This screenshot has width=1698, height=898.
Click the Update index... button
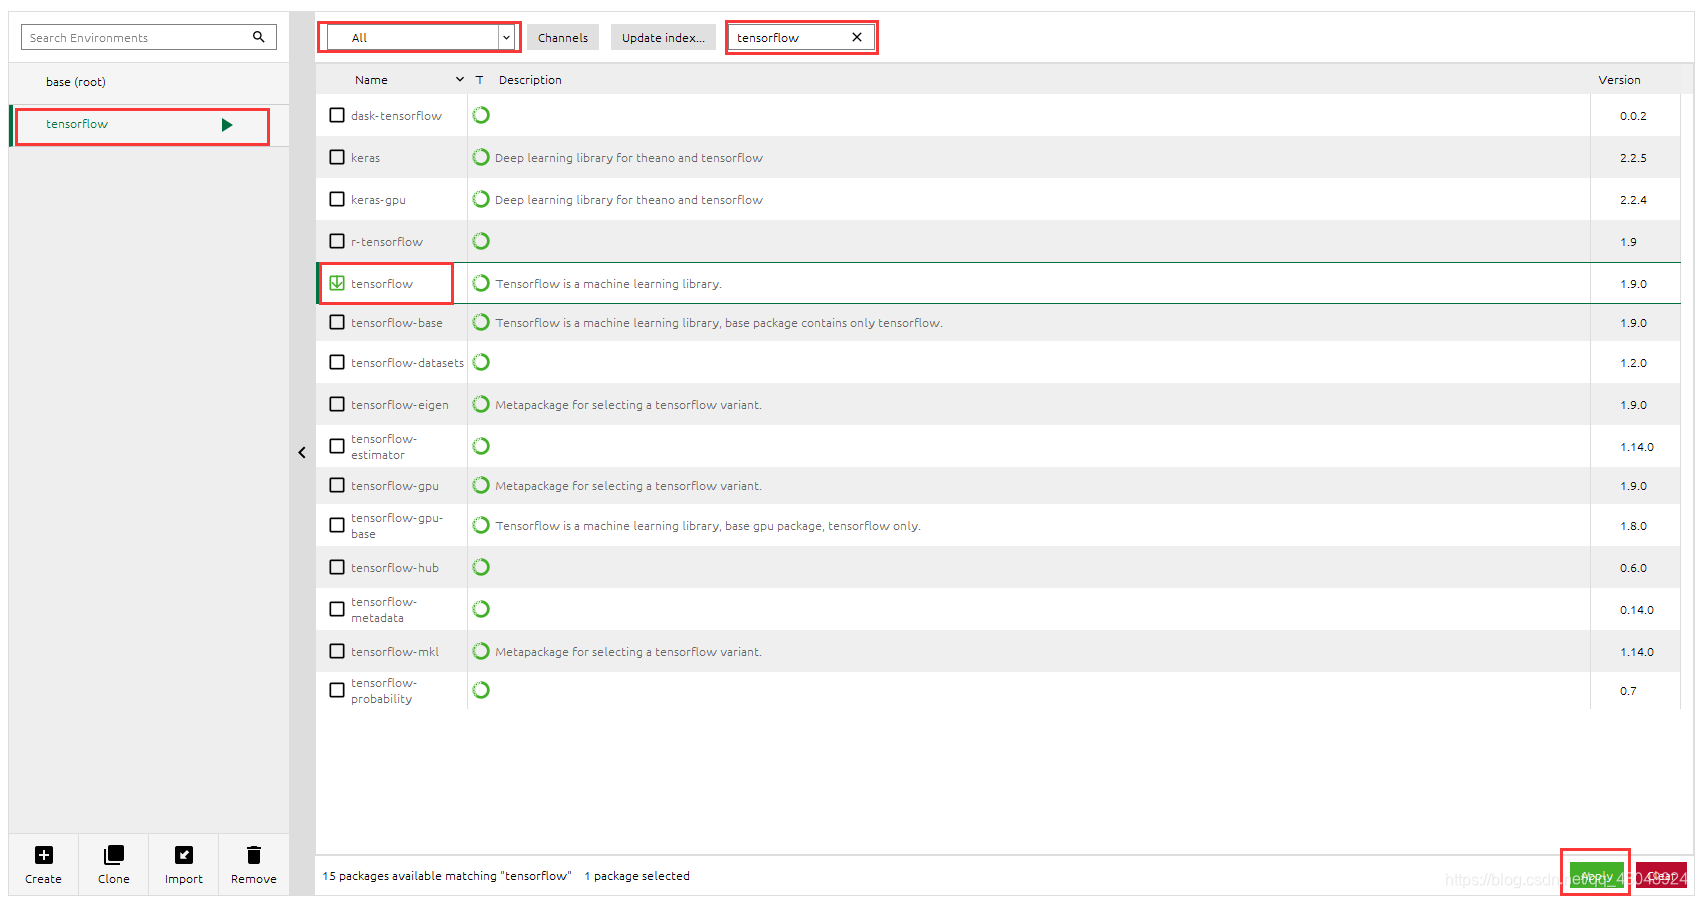point(663,37)
